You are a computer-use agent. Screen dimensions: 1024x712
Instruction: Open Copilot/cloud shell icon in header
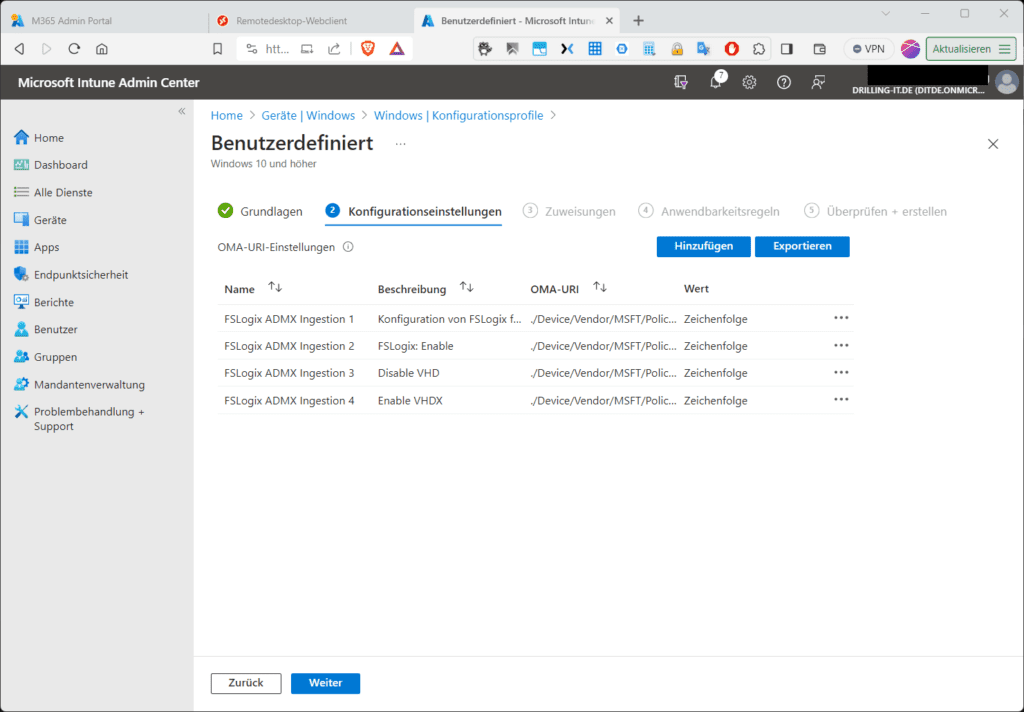[680, 82]
